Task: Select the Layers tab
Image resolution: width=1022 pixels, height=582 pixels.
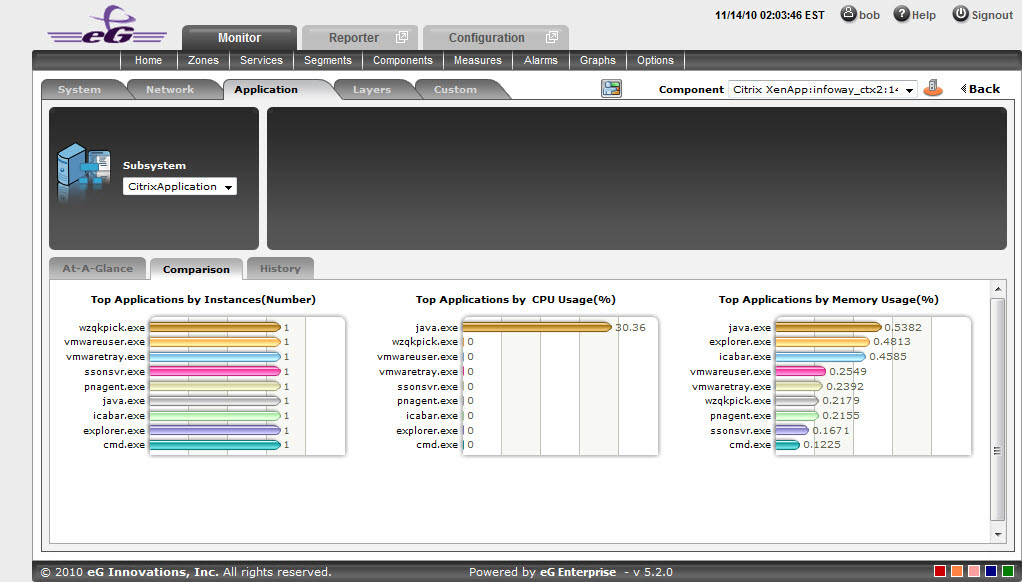Action: [x=372, y=89]
